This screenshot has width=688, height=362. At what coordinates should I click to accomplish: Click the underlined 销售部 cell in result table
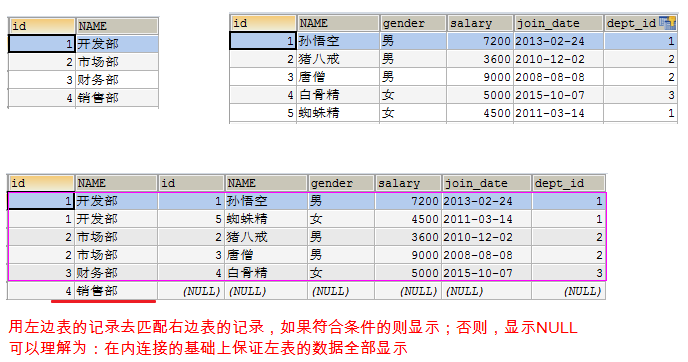(116, 291)
